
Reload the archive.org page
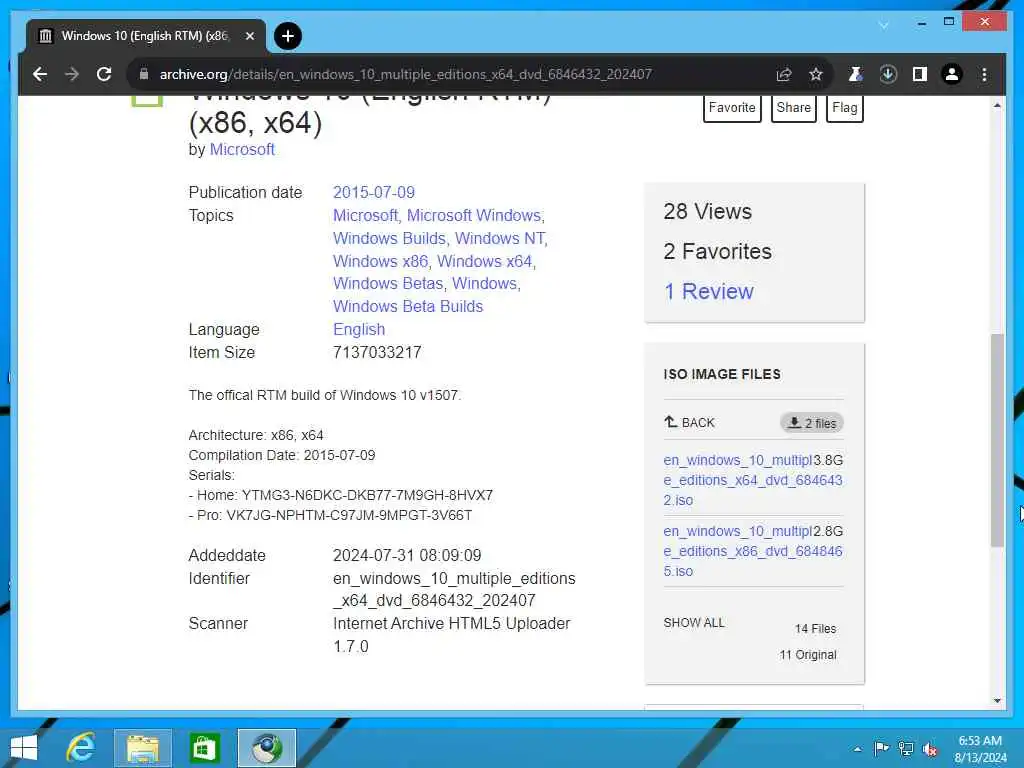(x=104, y=74)
